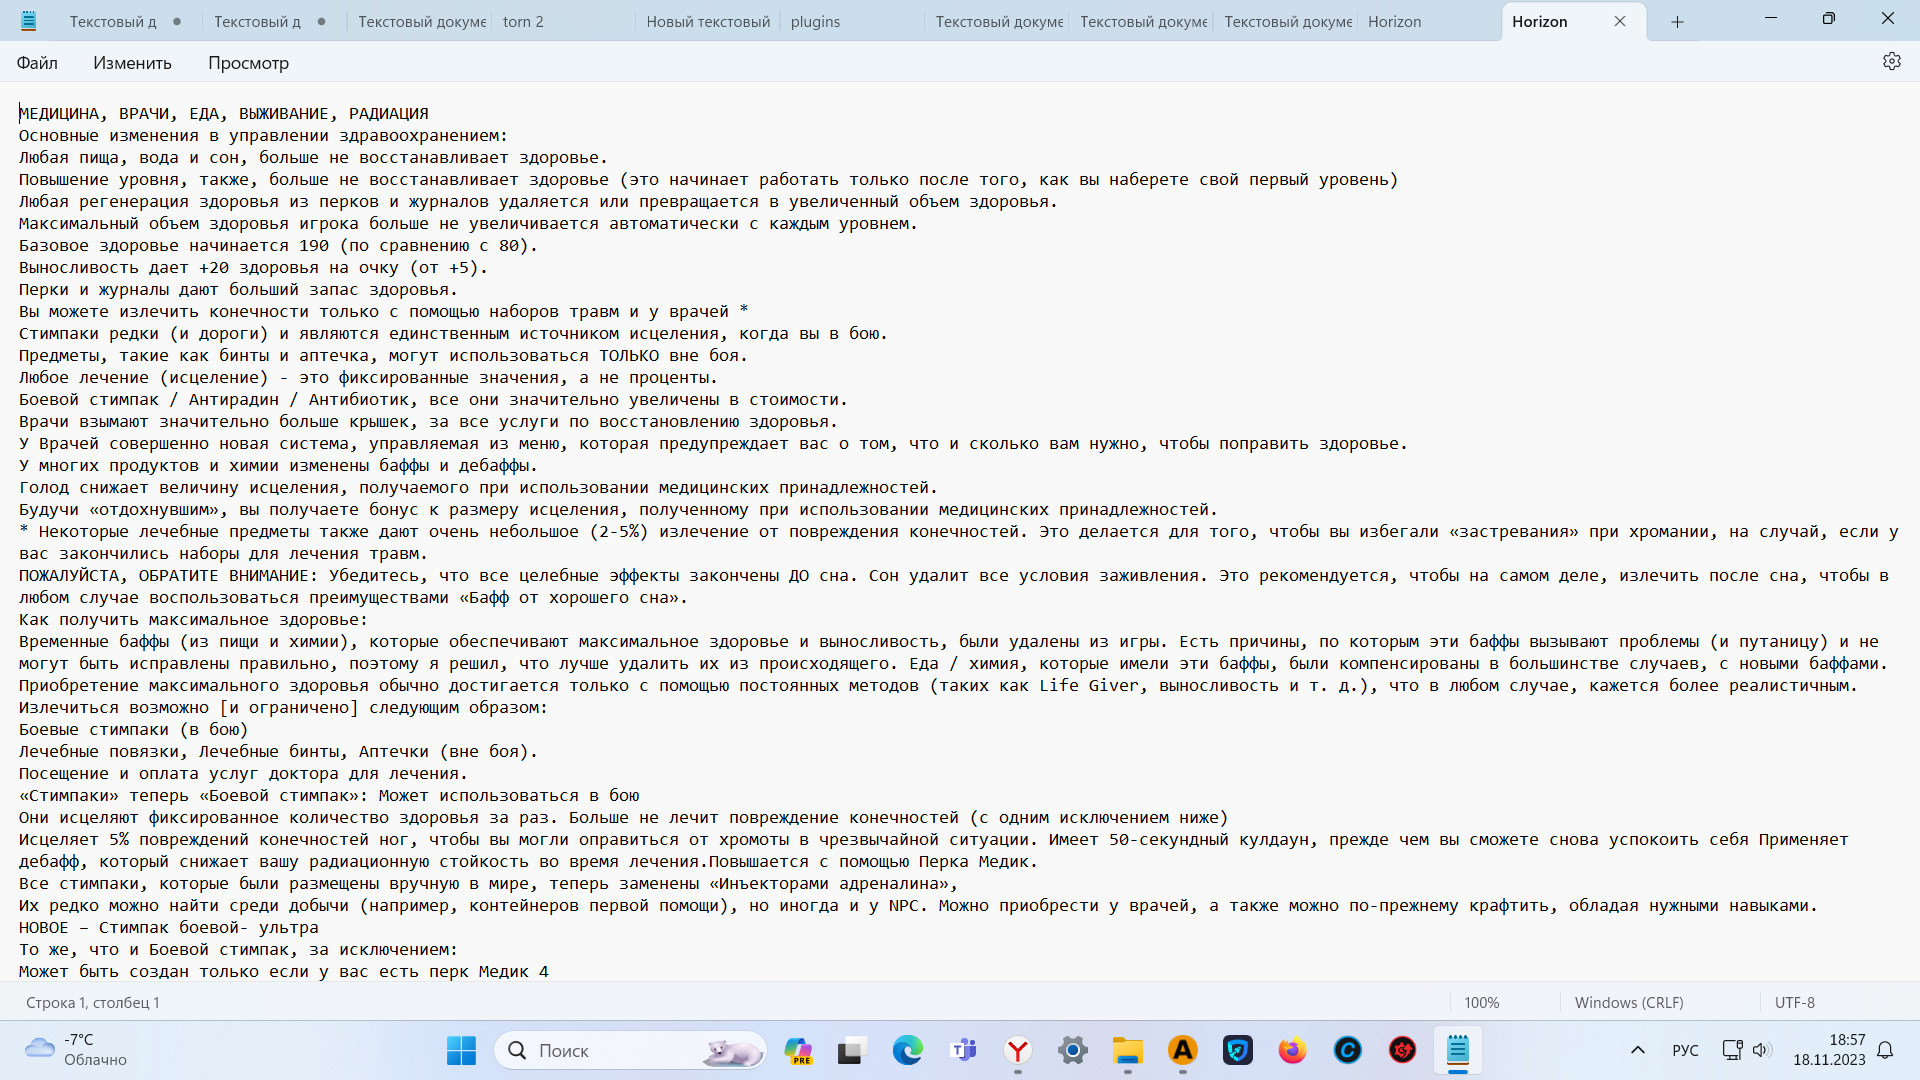Switch to the plugins tab

(815, 21)
